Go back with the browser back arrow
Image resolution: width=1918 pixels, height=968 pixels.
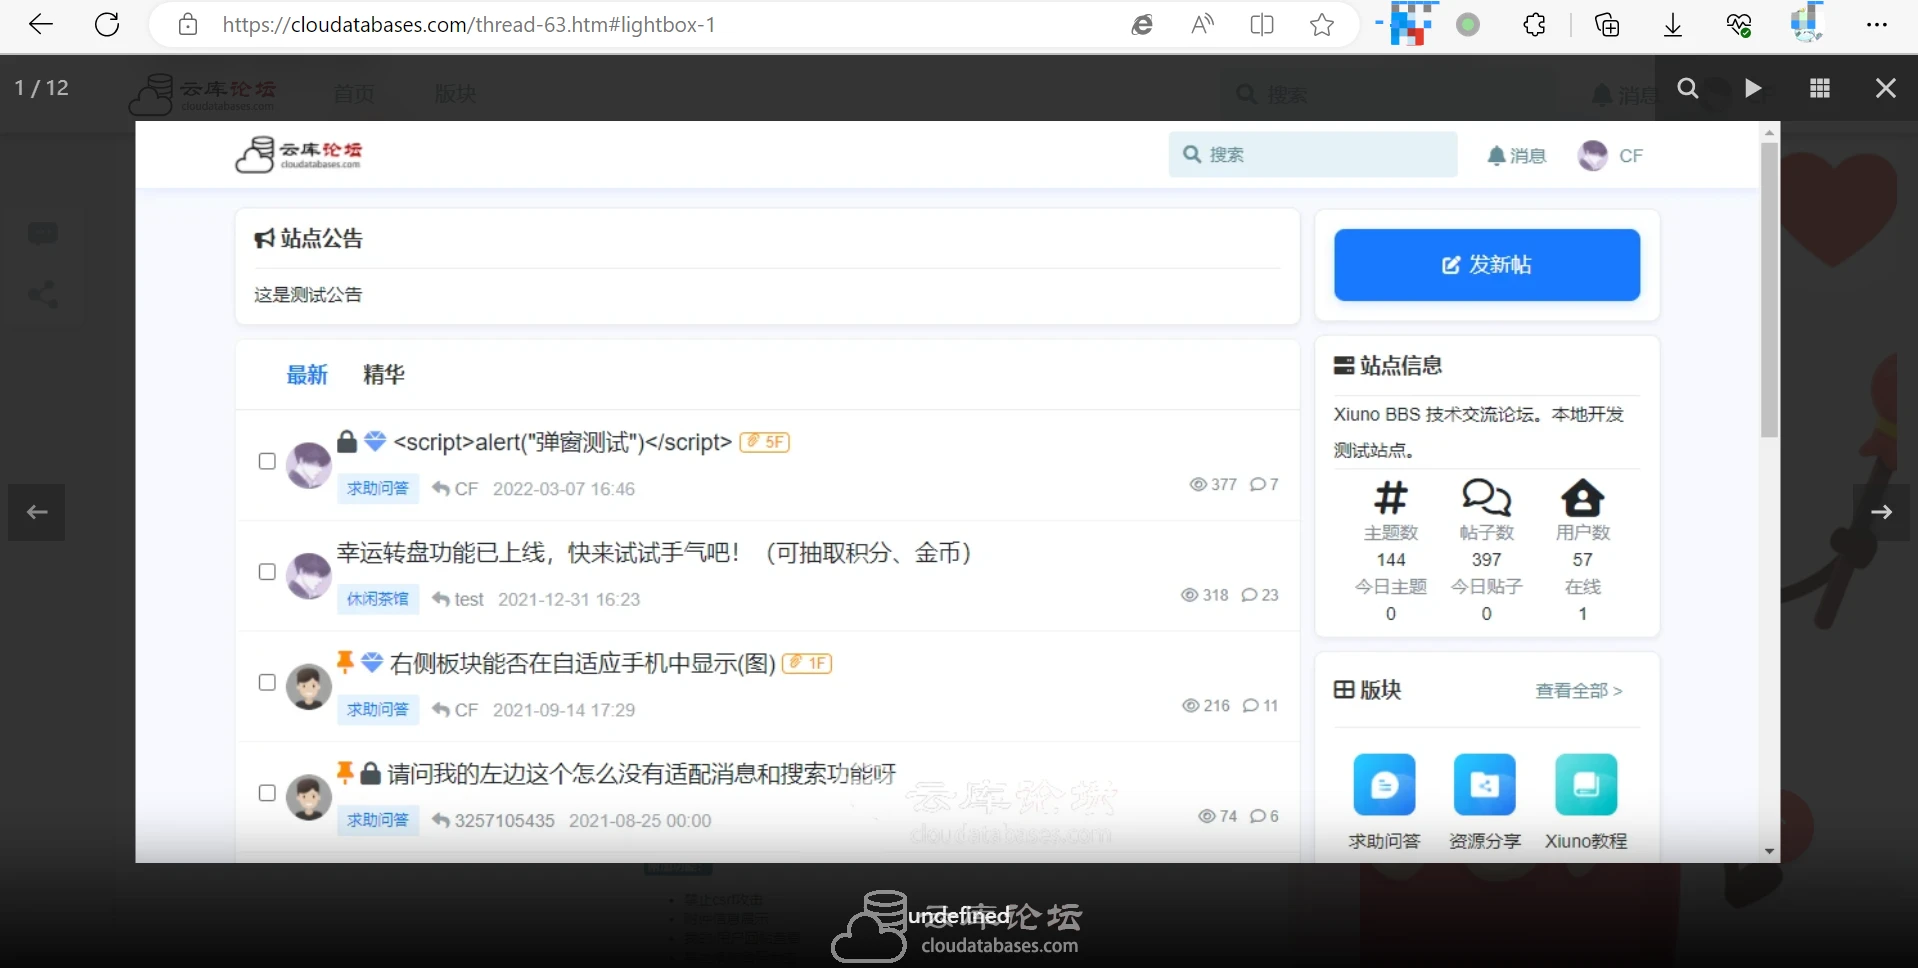(40, 25)
